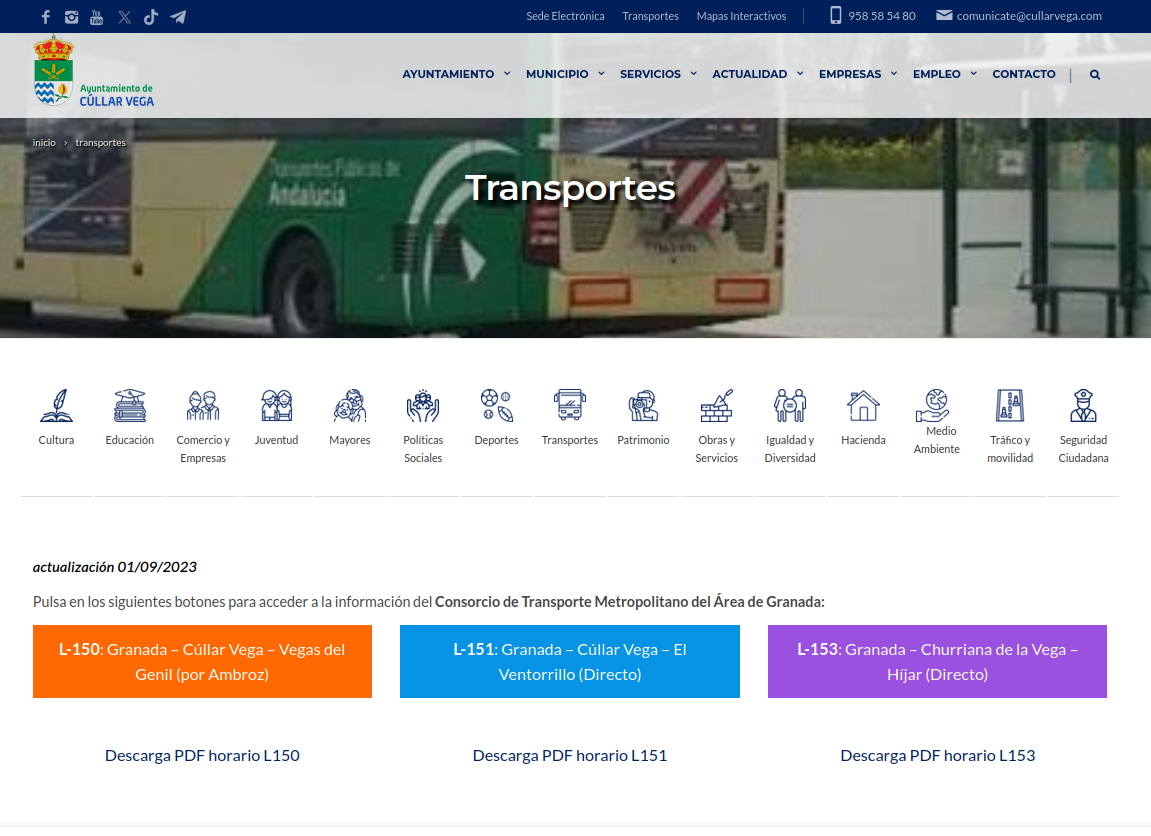Select the Políticas Sociales hands icon

pyautogui.click(x=423, y=407)
